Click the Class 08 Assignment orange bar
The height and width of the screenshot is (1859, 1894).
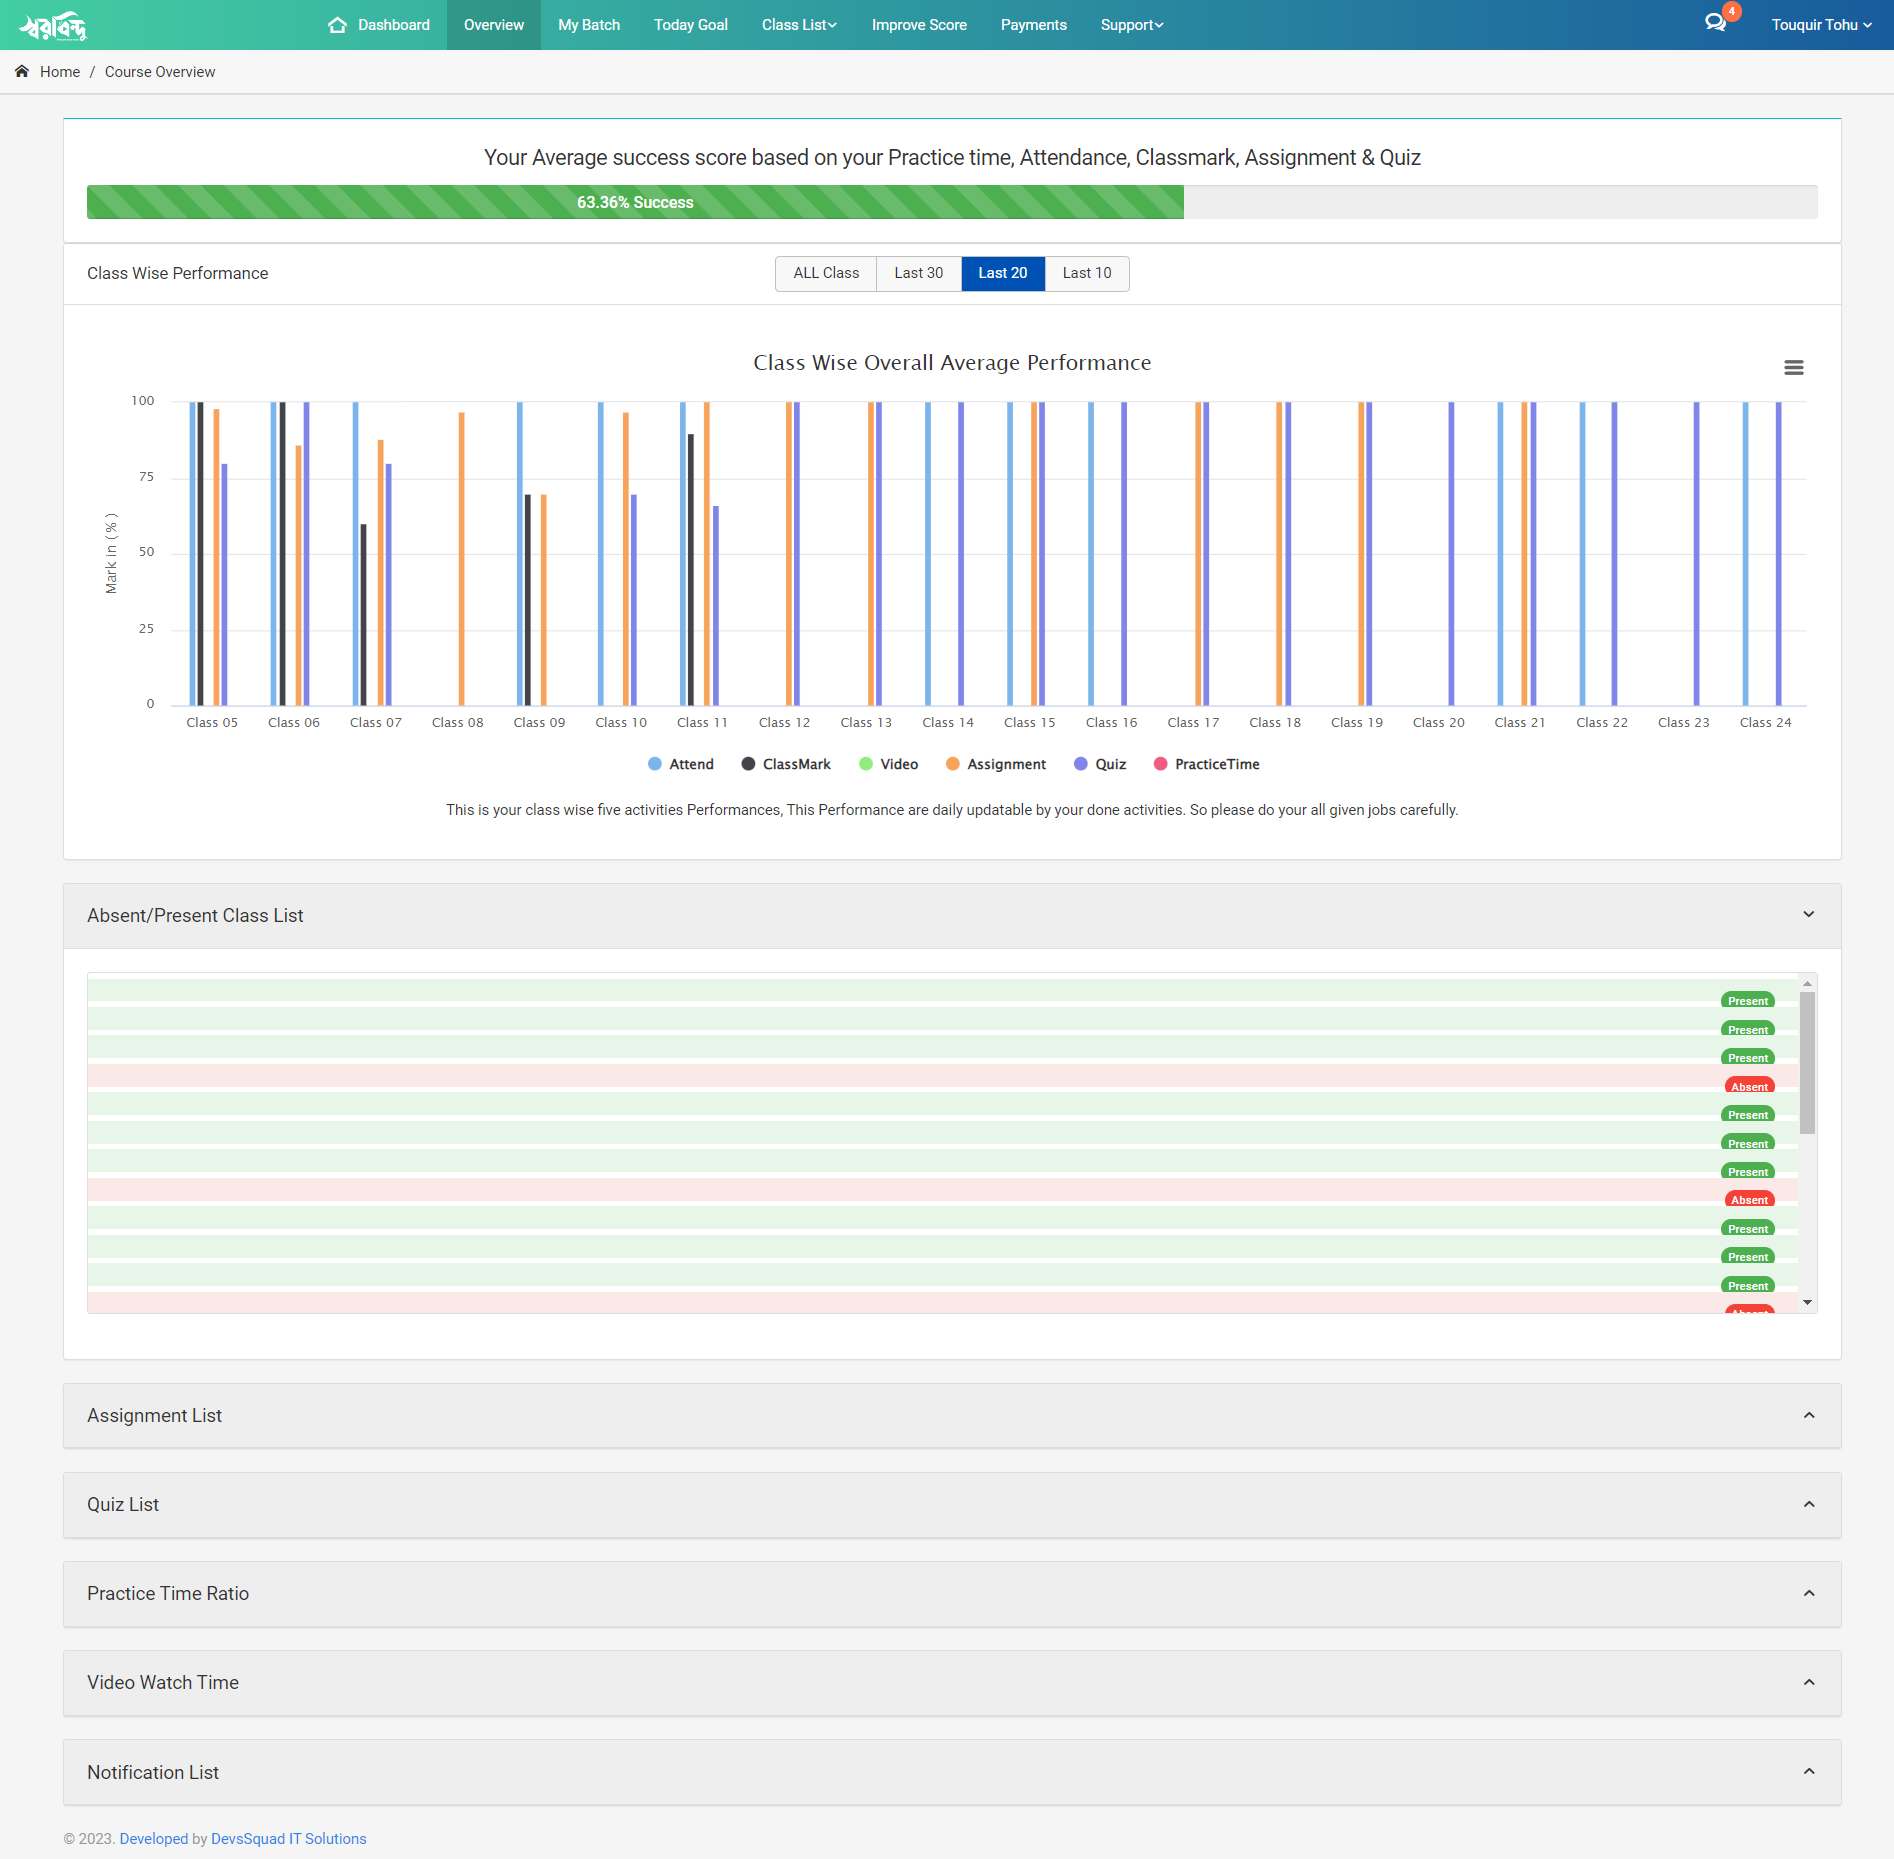(461, 558)
